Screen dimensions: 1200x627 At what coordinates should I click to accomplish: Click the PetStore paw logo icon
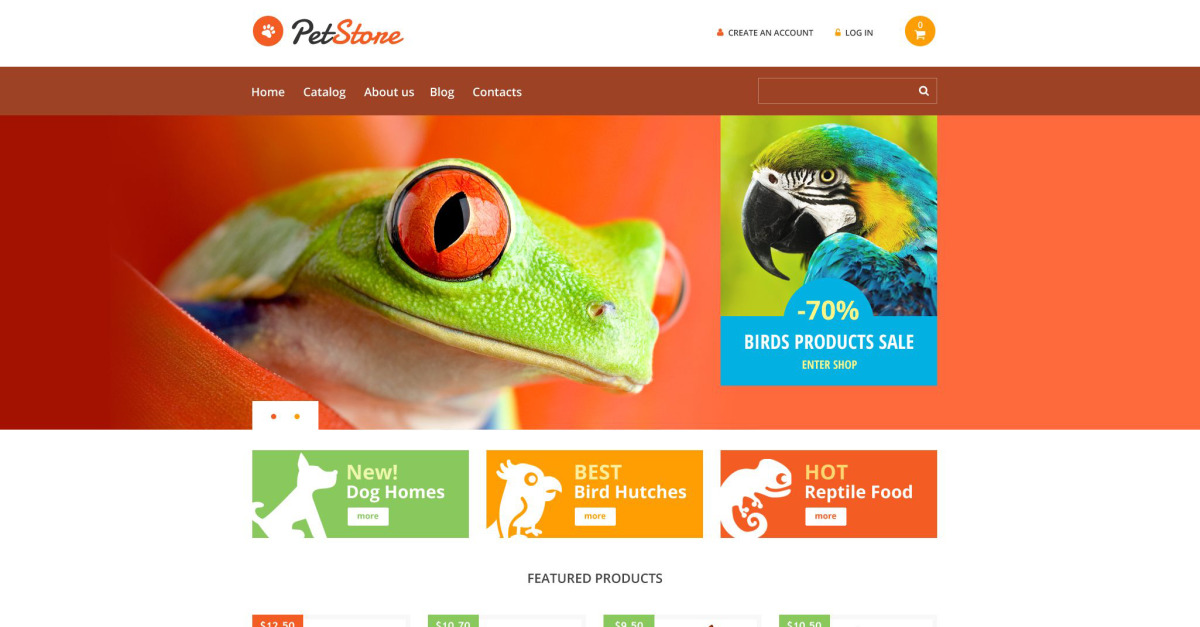(268, 31)
